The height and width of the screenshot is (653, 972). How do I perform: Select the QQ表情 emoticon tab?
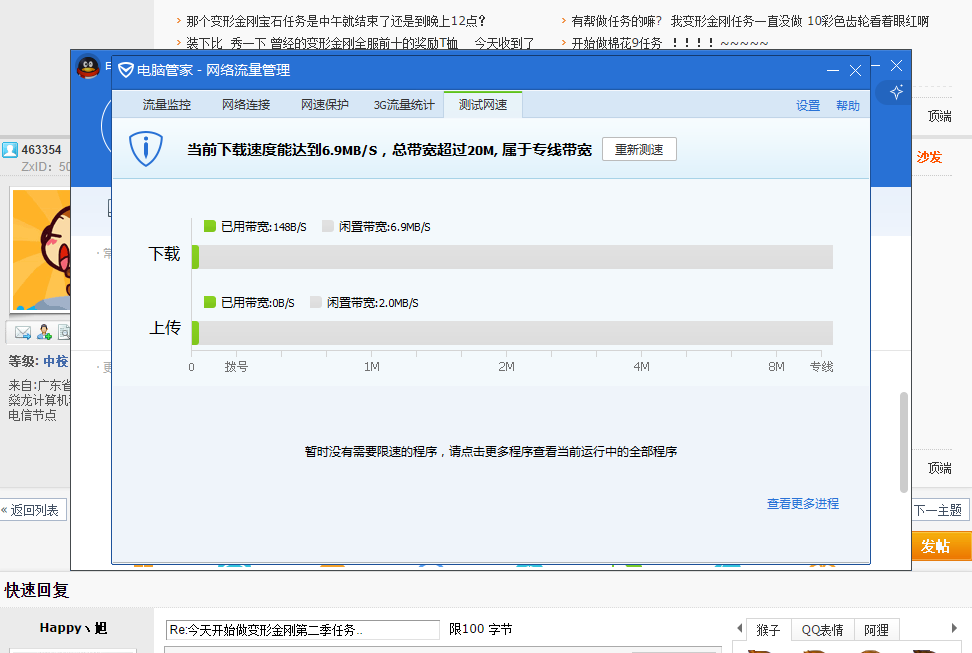pos(823,630)
